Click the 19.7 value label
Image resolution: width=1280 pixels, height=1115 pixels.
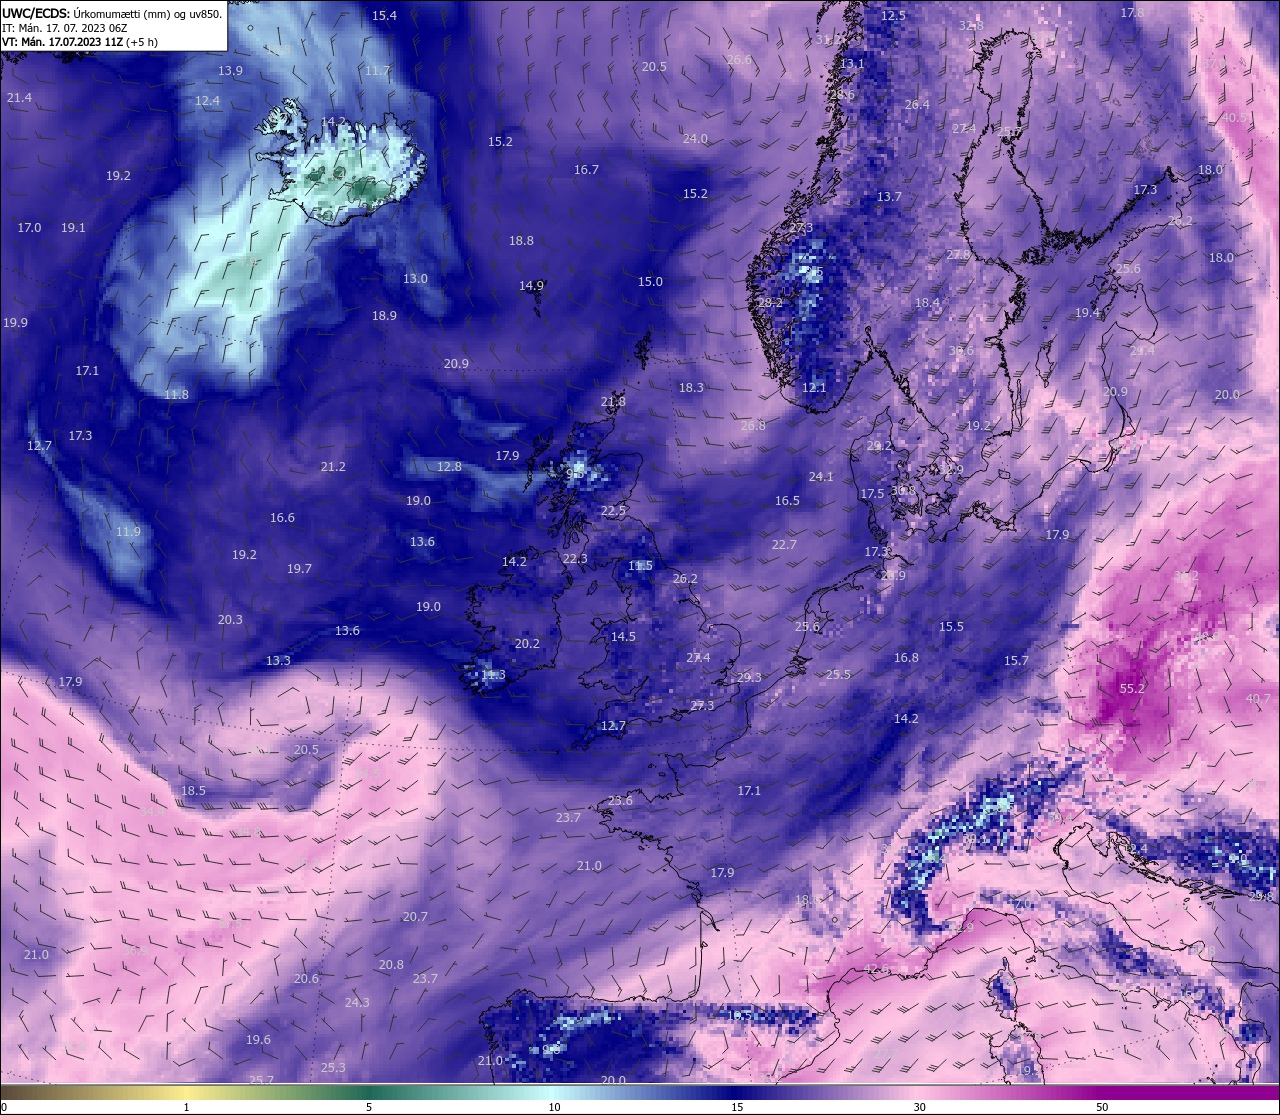pos(299,569)
